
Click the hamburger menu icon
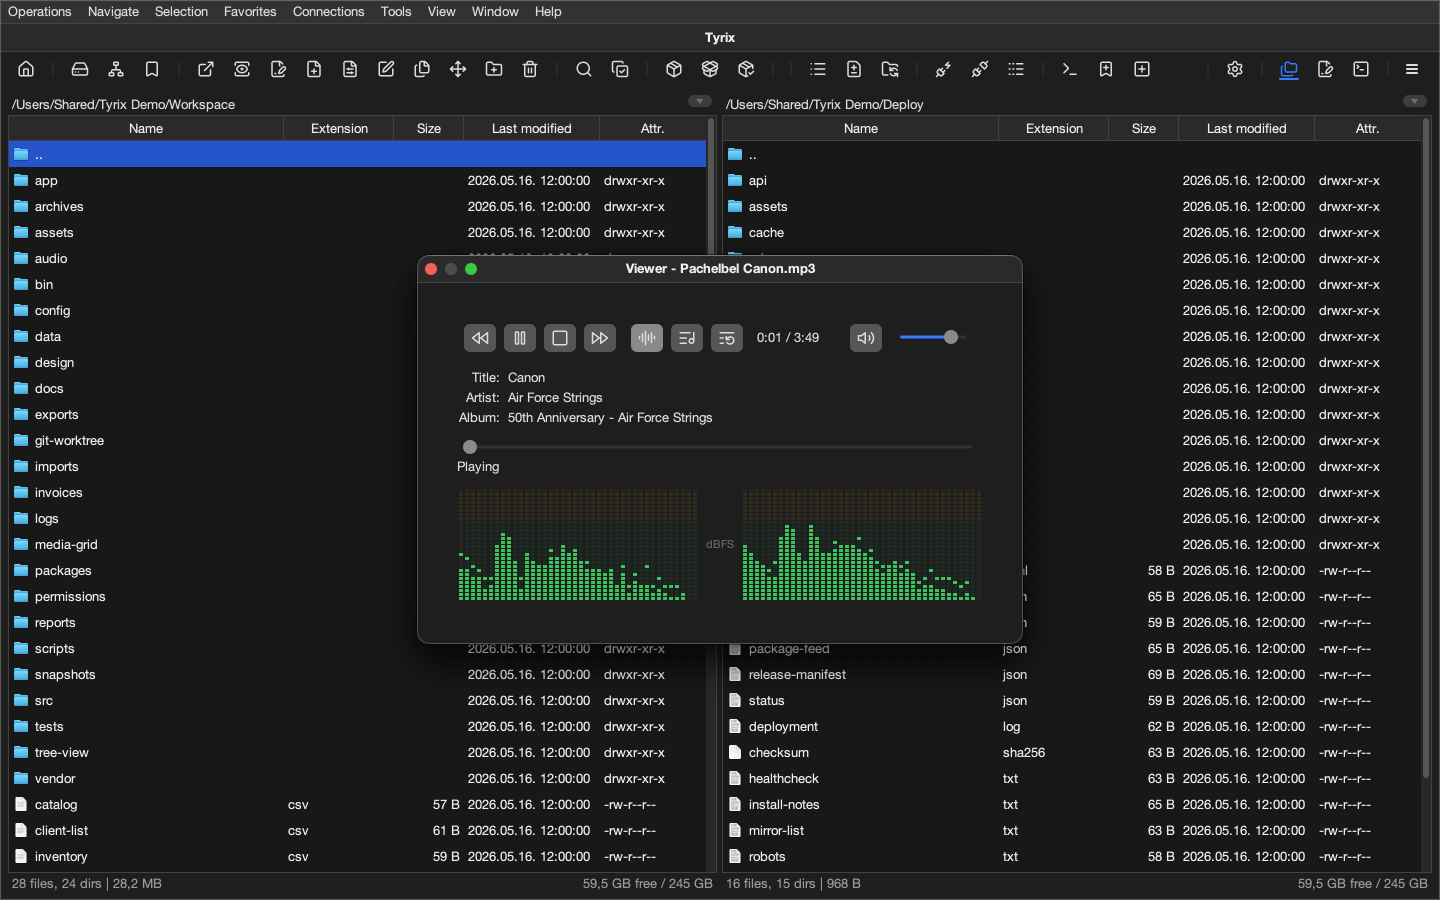tap(1412, 69)
